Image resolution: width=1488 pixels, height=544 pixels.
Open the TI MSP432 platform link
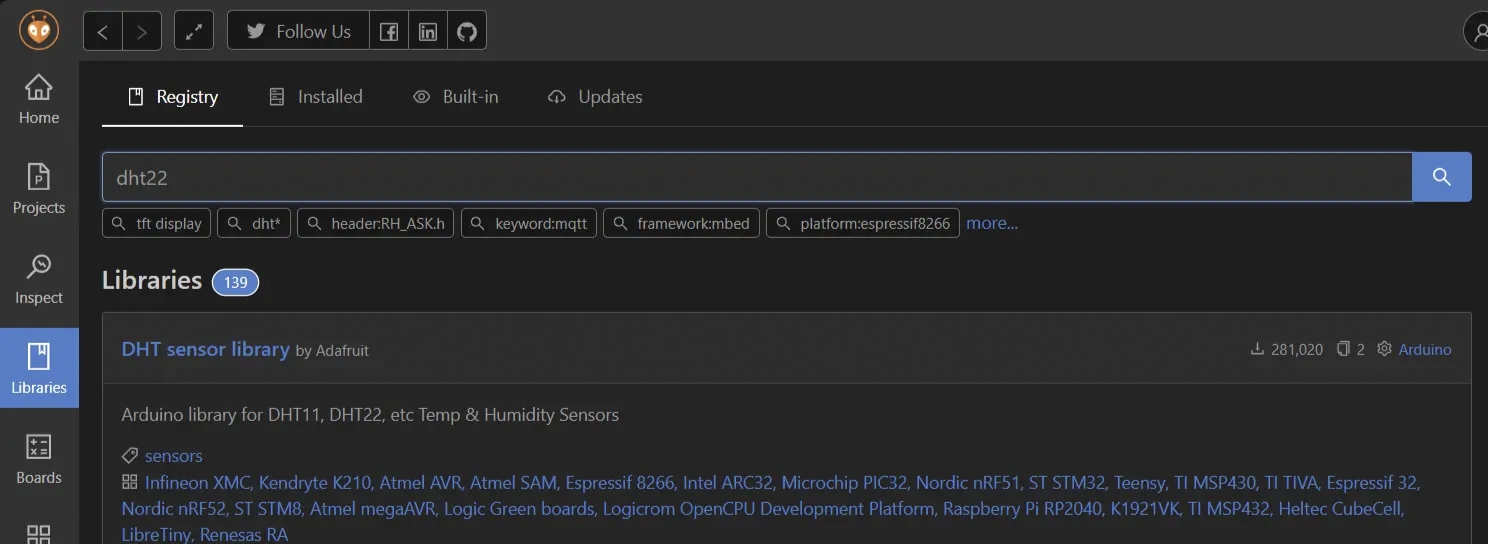1229,509
